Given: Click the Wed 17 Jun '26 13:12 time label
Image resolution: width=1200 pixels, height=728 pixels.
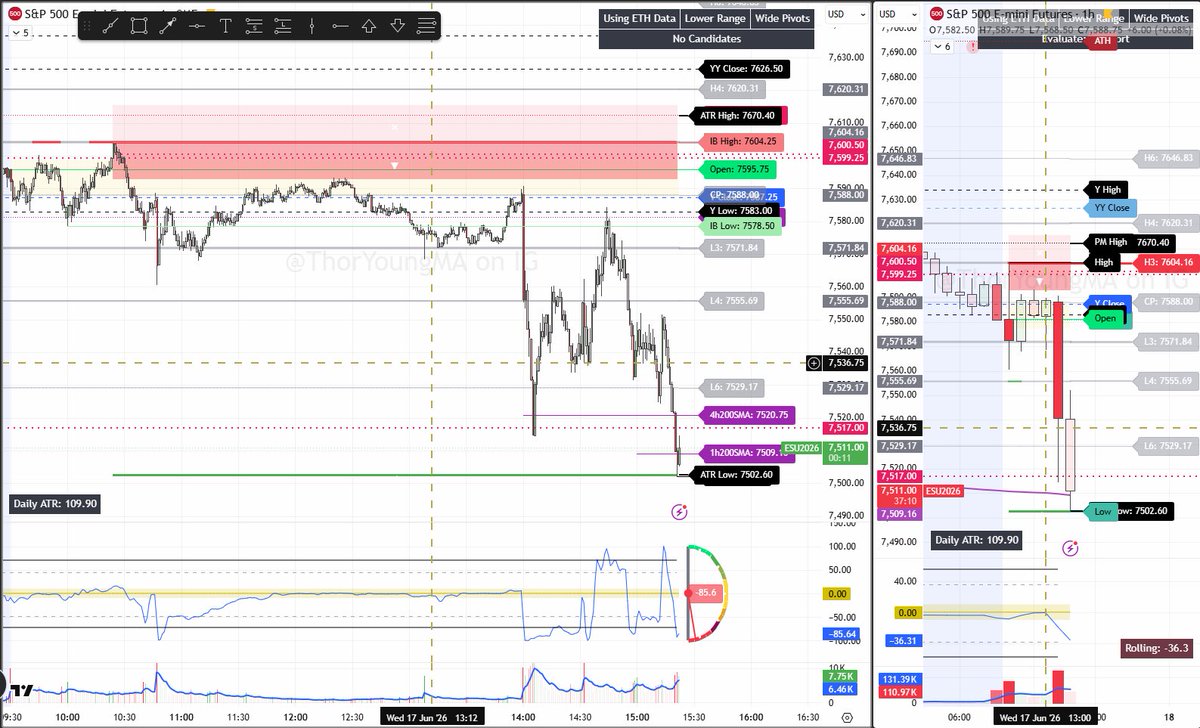Looking at the screenshot, I should click(x=430, y=717).
